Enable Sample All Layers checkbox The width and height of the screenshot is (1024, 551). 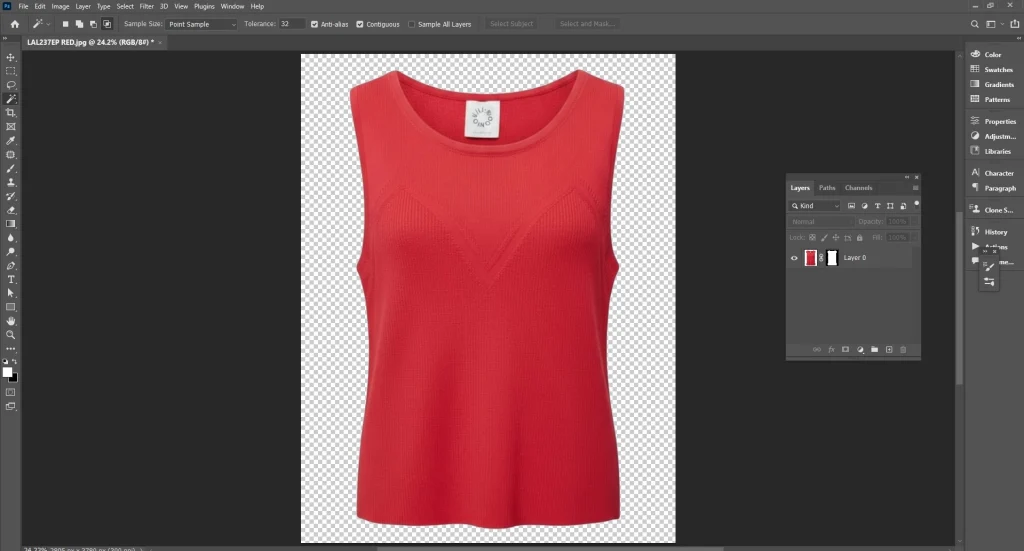click(412, 24)
